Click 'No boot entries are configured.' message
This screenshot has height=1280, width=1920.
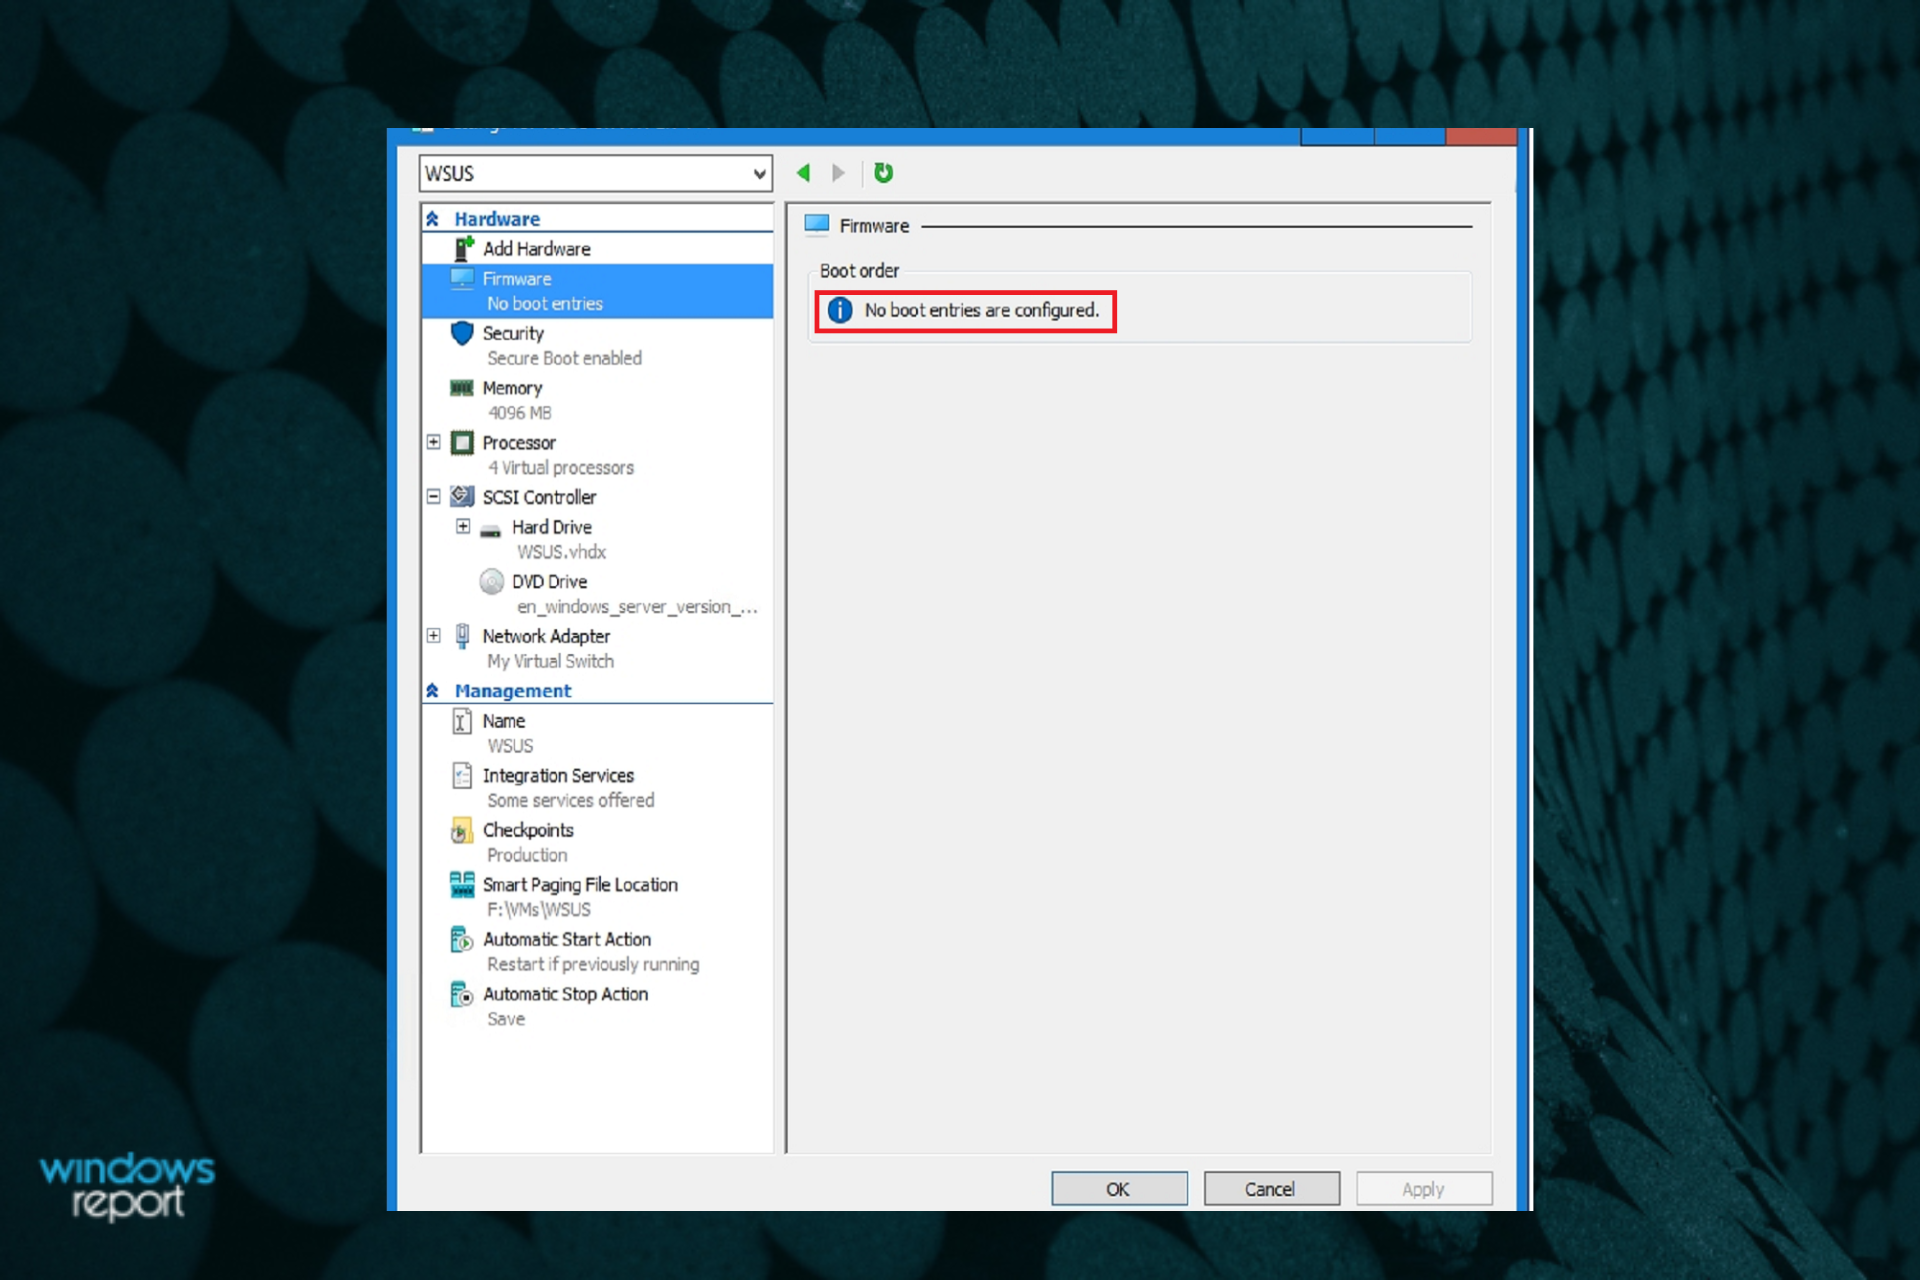pos(981,311)
